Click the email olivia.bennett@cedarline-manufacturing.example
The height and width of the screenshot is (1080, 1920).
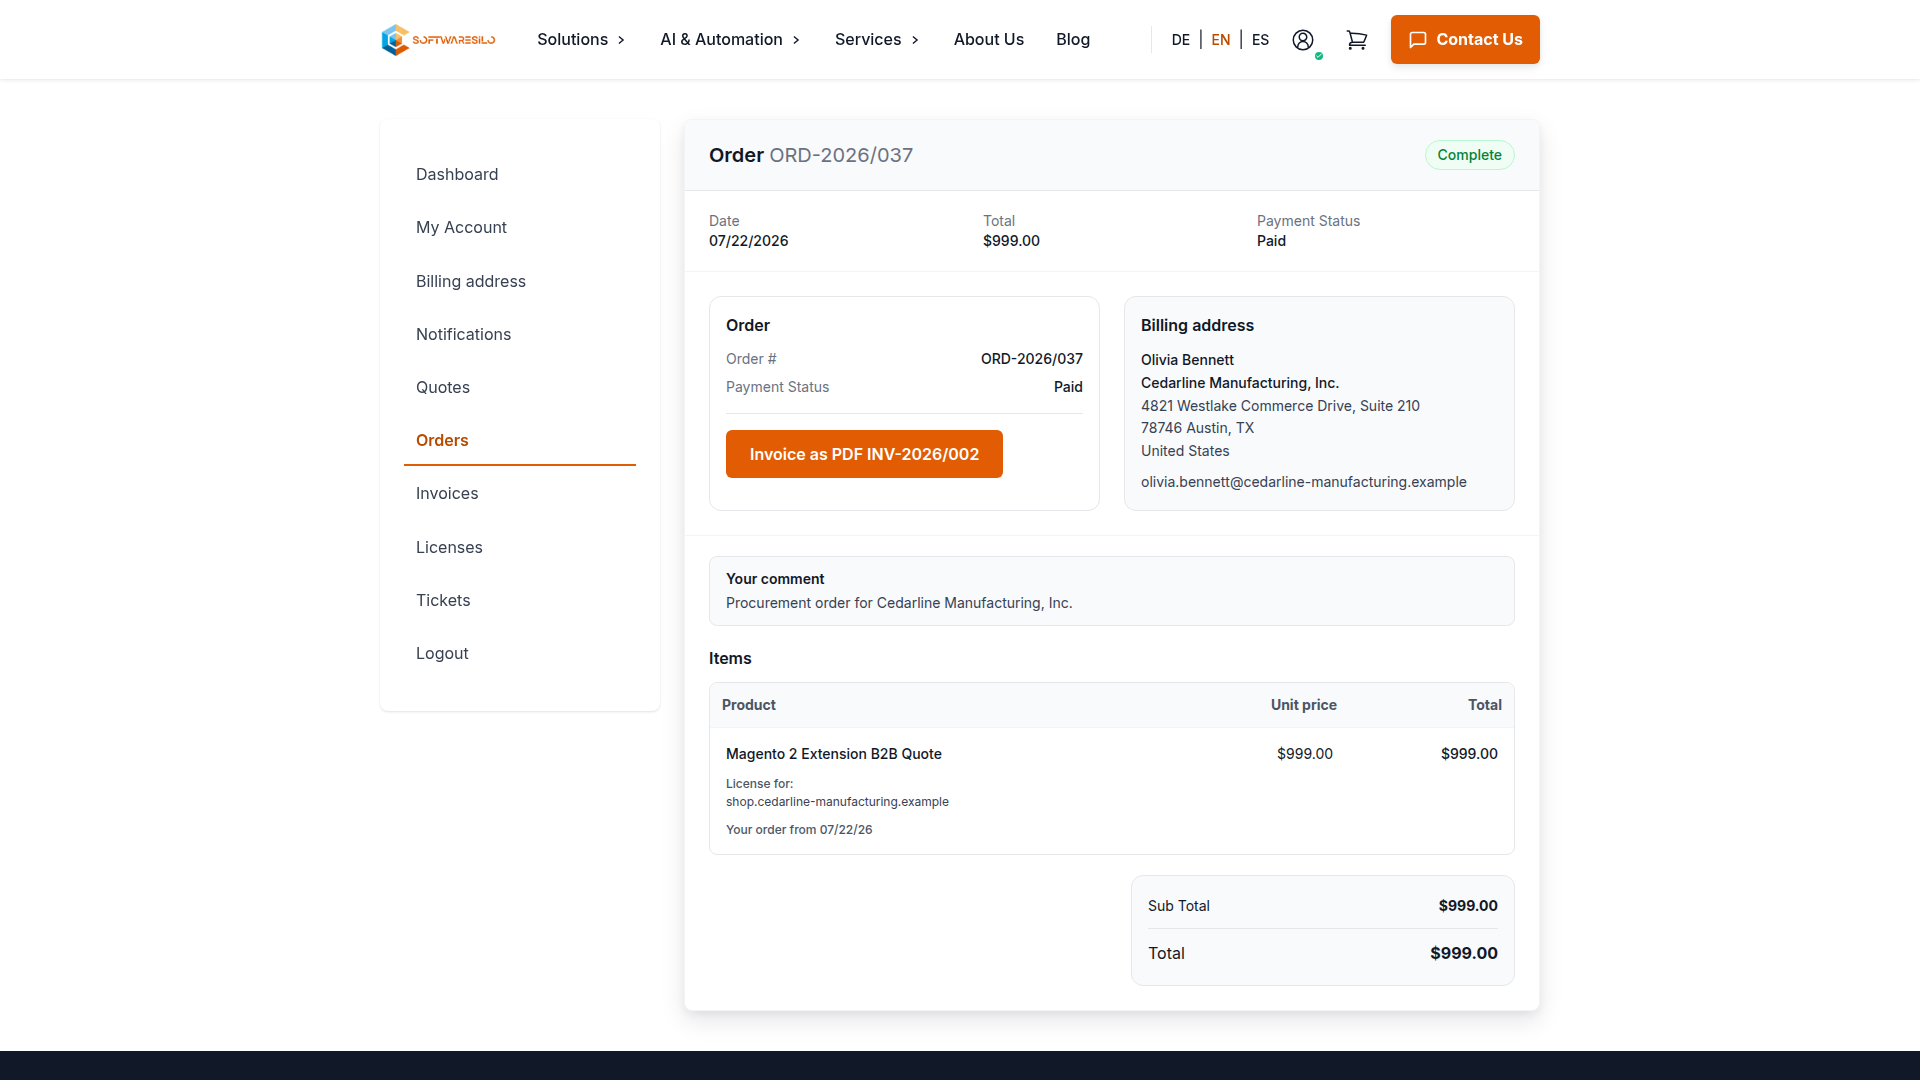(1304, 482)
